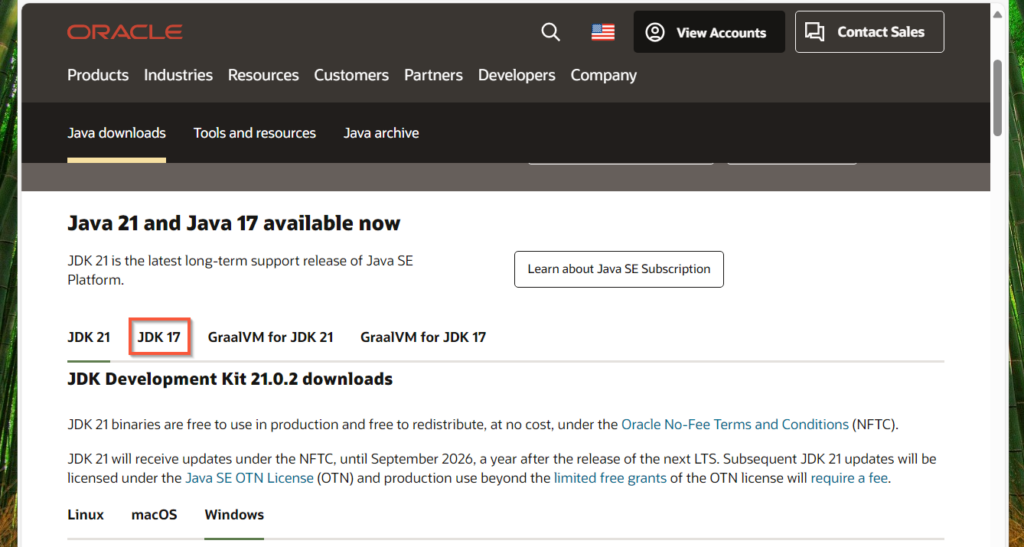Select the GraalVM for JDK 17 tab
1024x547 pixels.
point(423,337)
